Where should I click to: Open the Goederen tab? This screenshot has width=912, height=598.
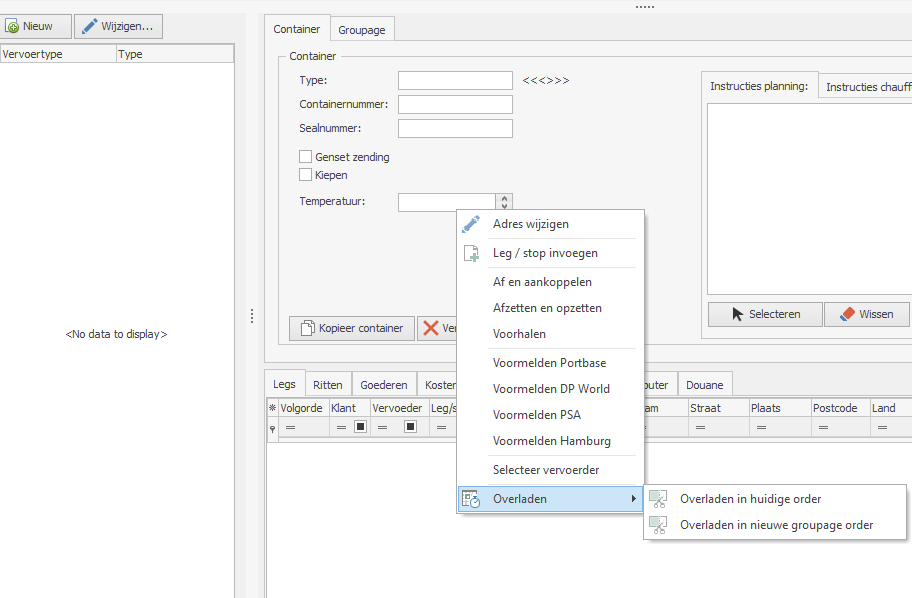(x=383, y=385)
